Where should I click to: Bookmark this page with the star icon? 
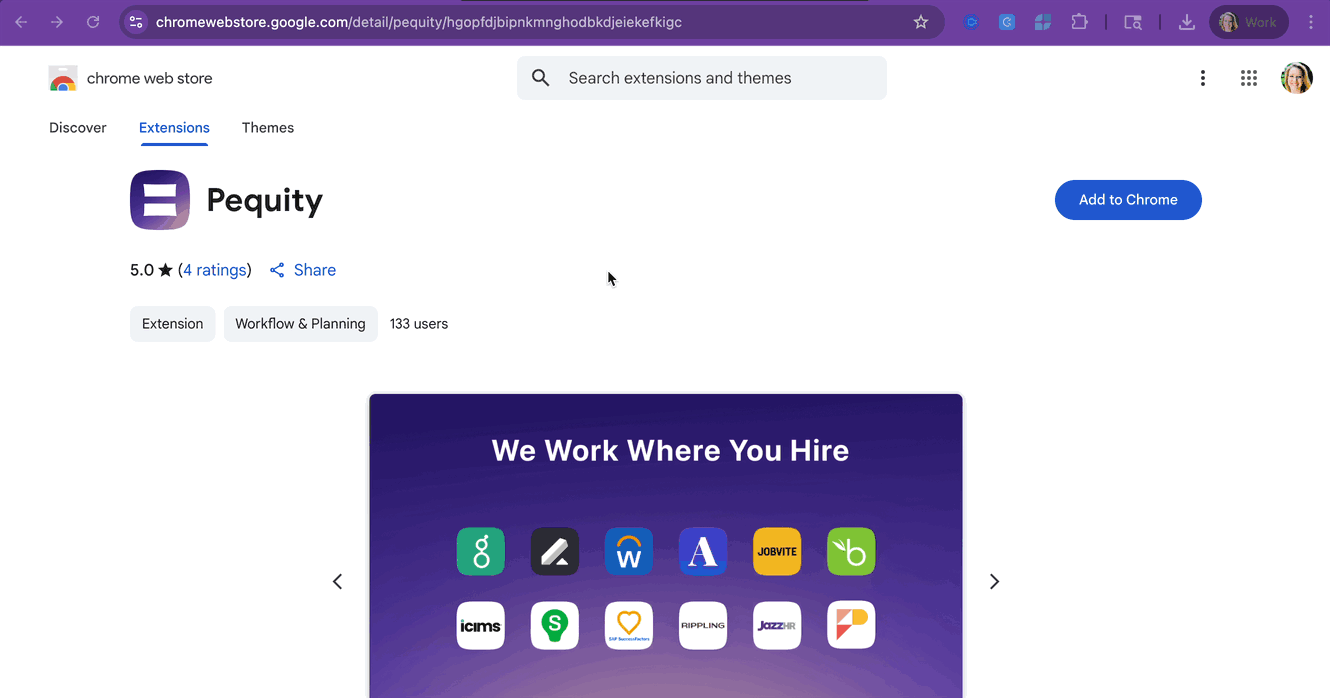pyautogui.click(x=921, y=22)
